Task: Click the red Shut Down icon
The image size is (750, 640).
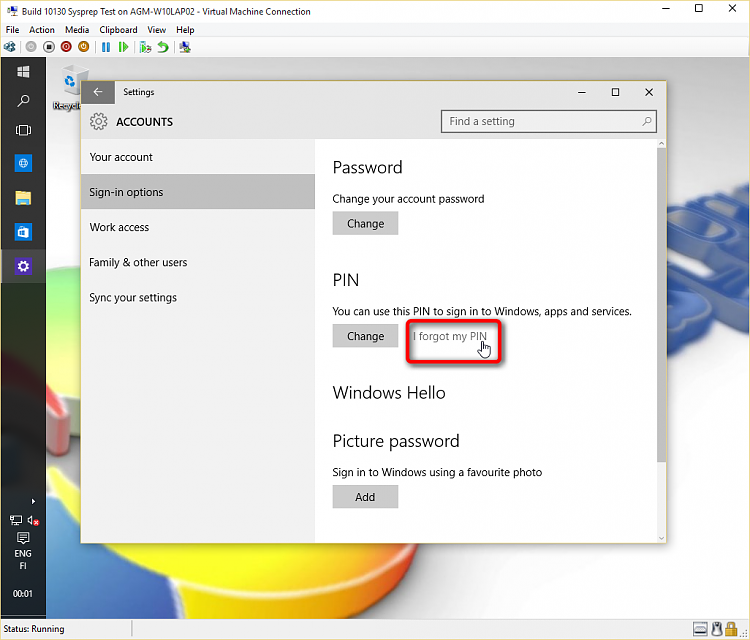Action: coord(66,47)
